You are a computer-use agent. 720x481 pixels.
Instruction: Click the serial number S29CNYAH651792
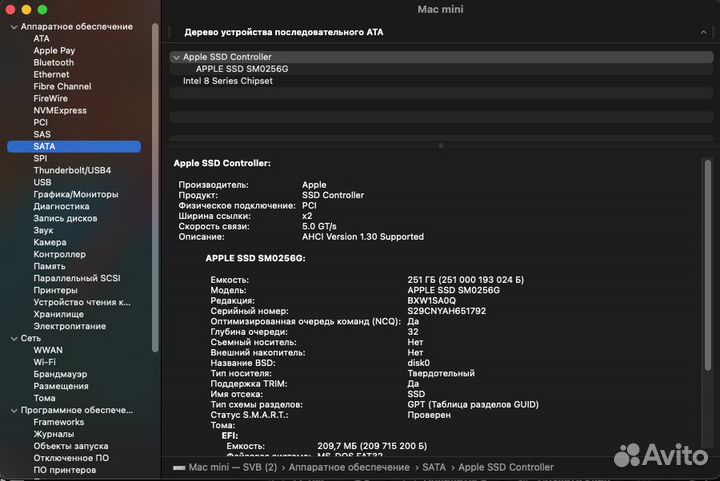click(446, 311)
